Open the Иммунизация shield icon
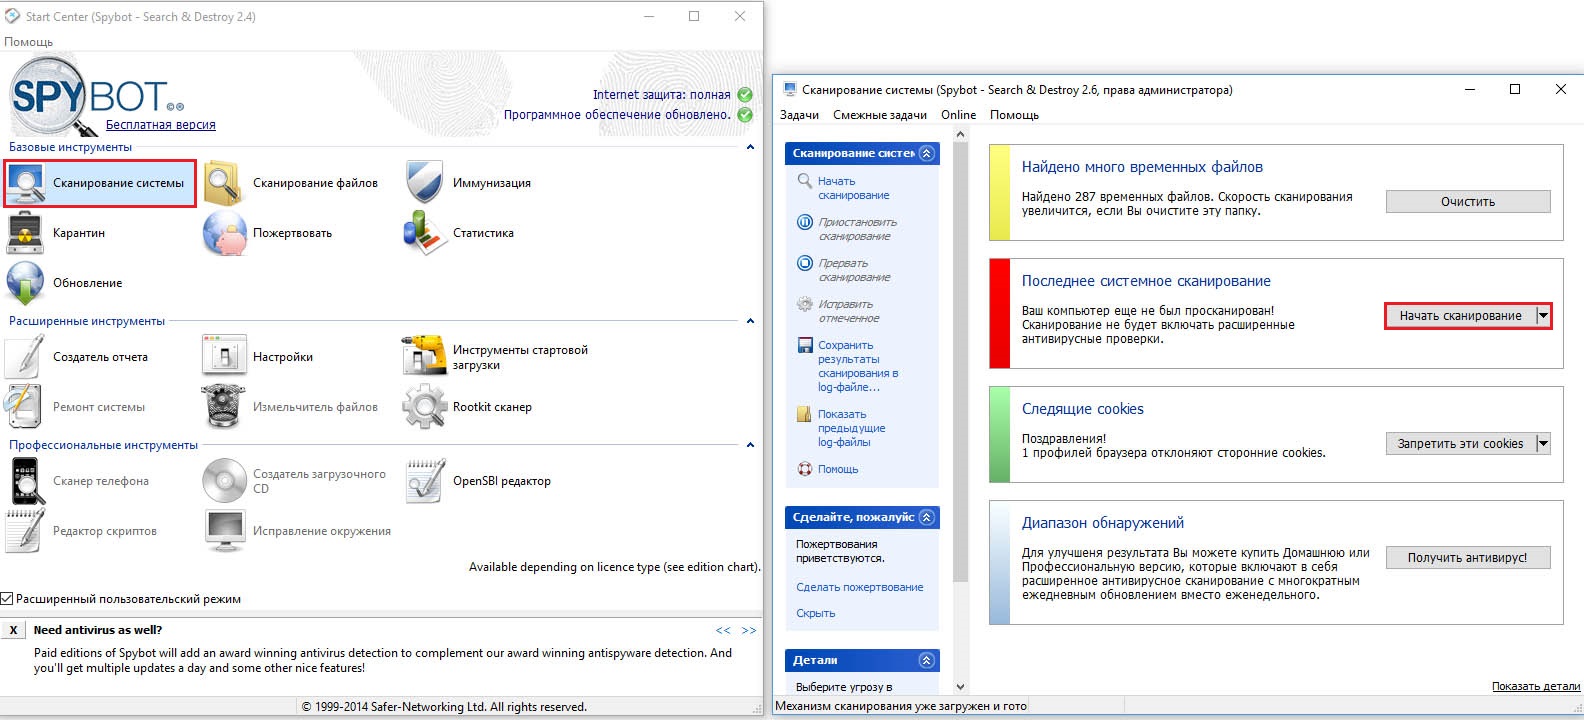The image size is (1584, 720). click(424, 182)
